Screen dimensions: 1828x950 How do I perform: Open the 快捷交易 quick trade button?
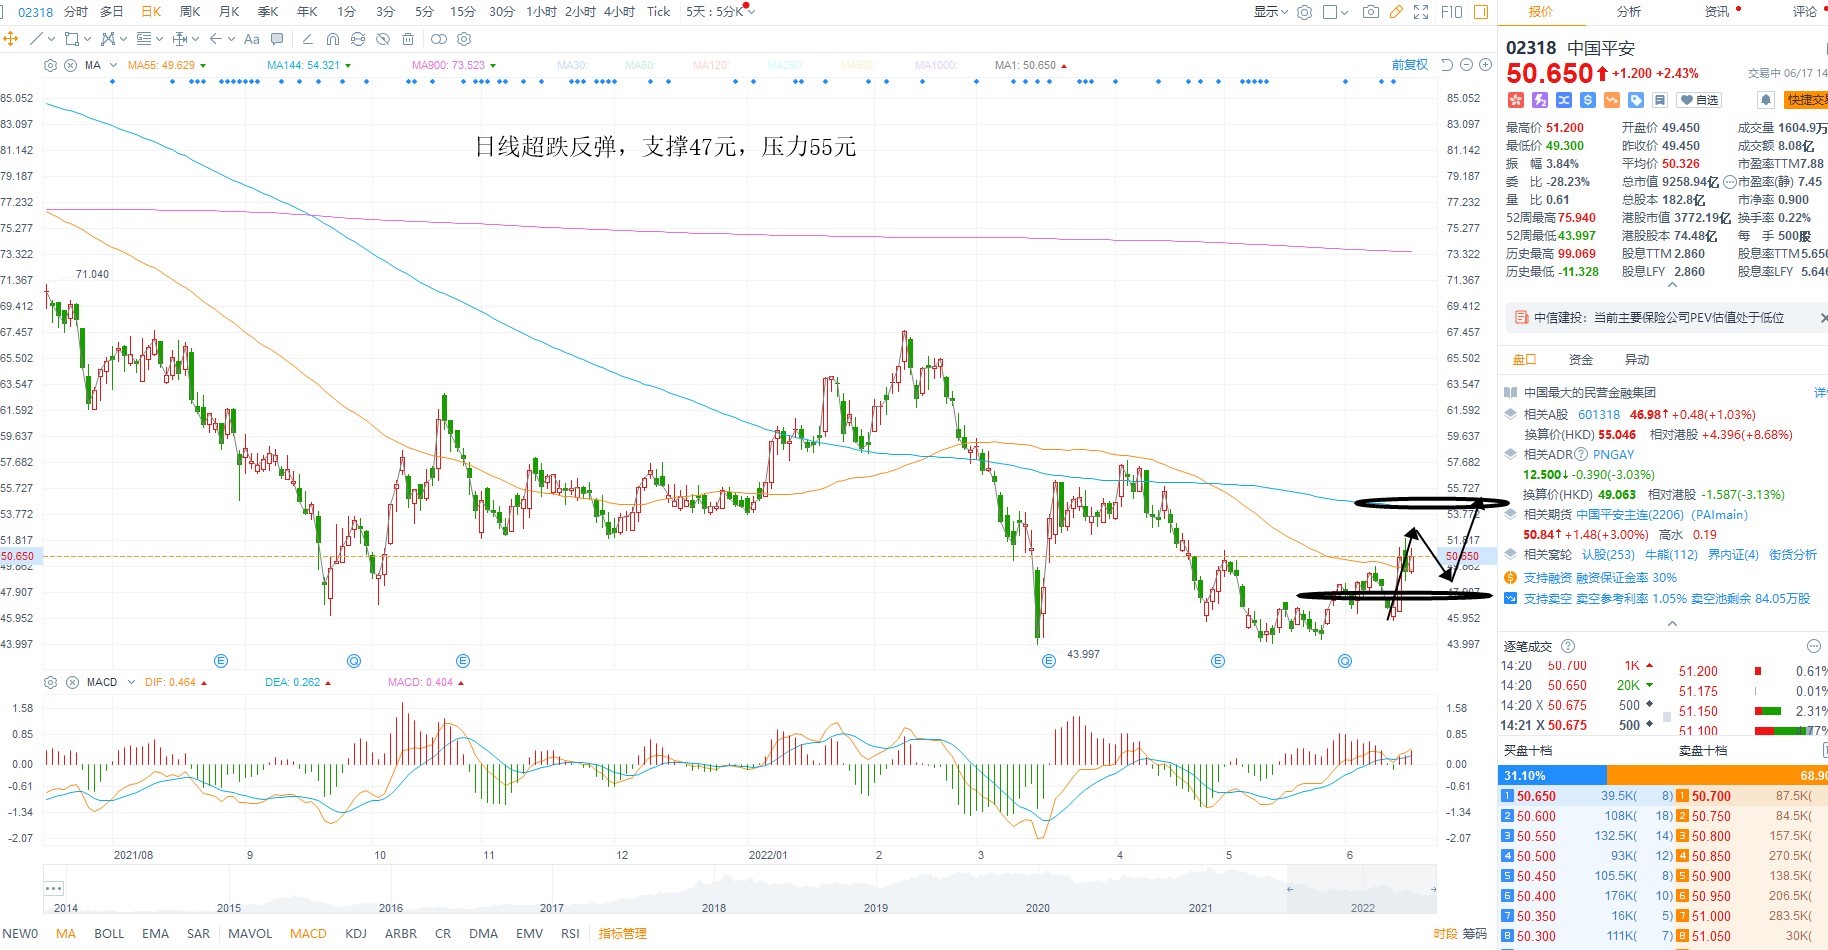[1806, 100]
